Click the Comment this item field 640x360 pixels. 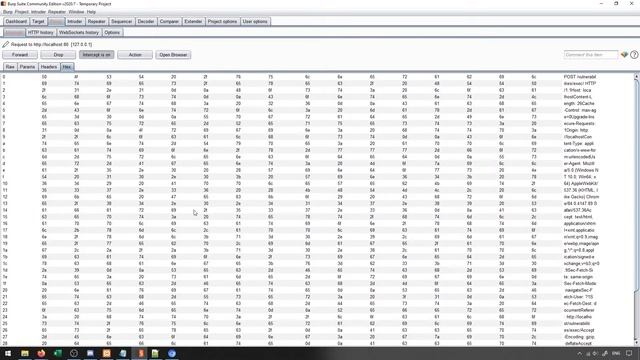click(x=591, y=55)
